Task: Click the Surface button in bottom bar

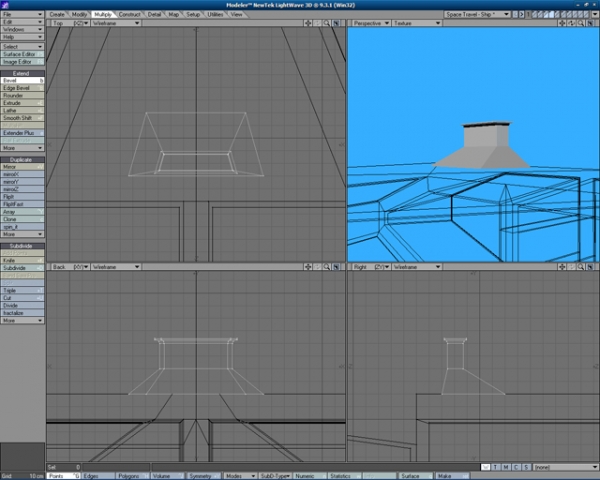Action: 416,476
